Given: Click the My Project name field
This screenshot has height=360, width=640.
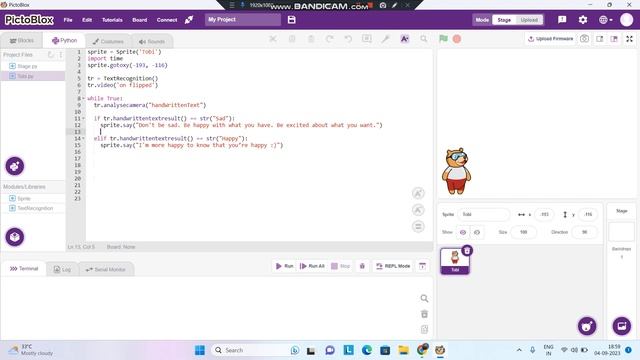Looking at the screenshot, I should click(243, 20).
